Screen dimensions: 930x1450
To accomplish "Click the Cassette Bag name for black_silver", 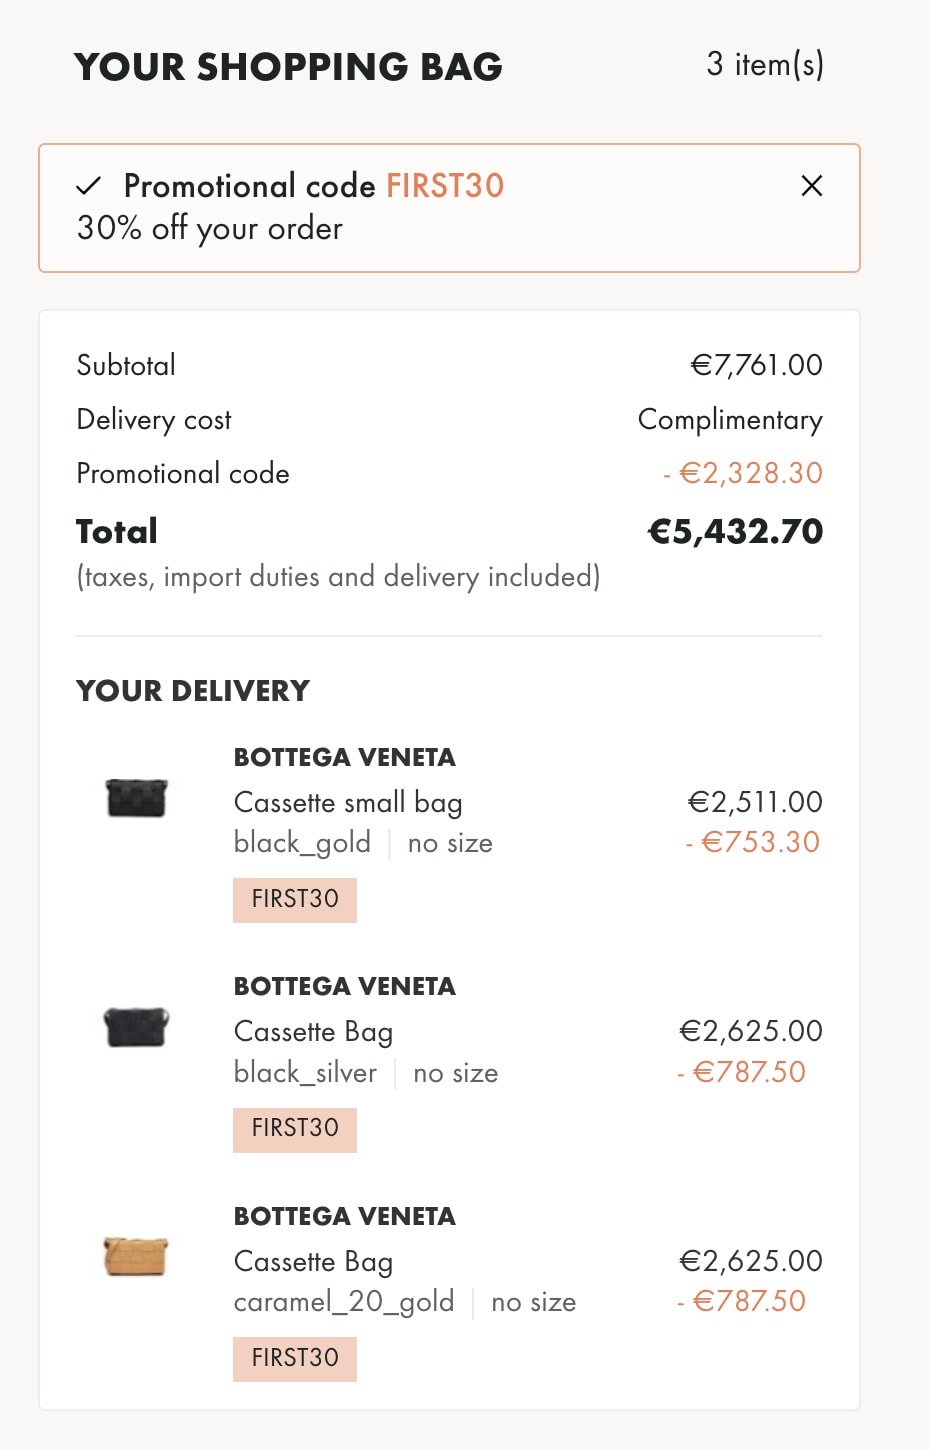I will 313,1032.
